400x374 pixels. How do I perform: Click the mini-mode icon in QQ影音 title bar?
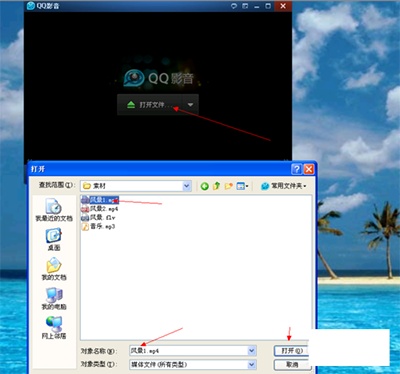[x=245, y=6]
